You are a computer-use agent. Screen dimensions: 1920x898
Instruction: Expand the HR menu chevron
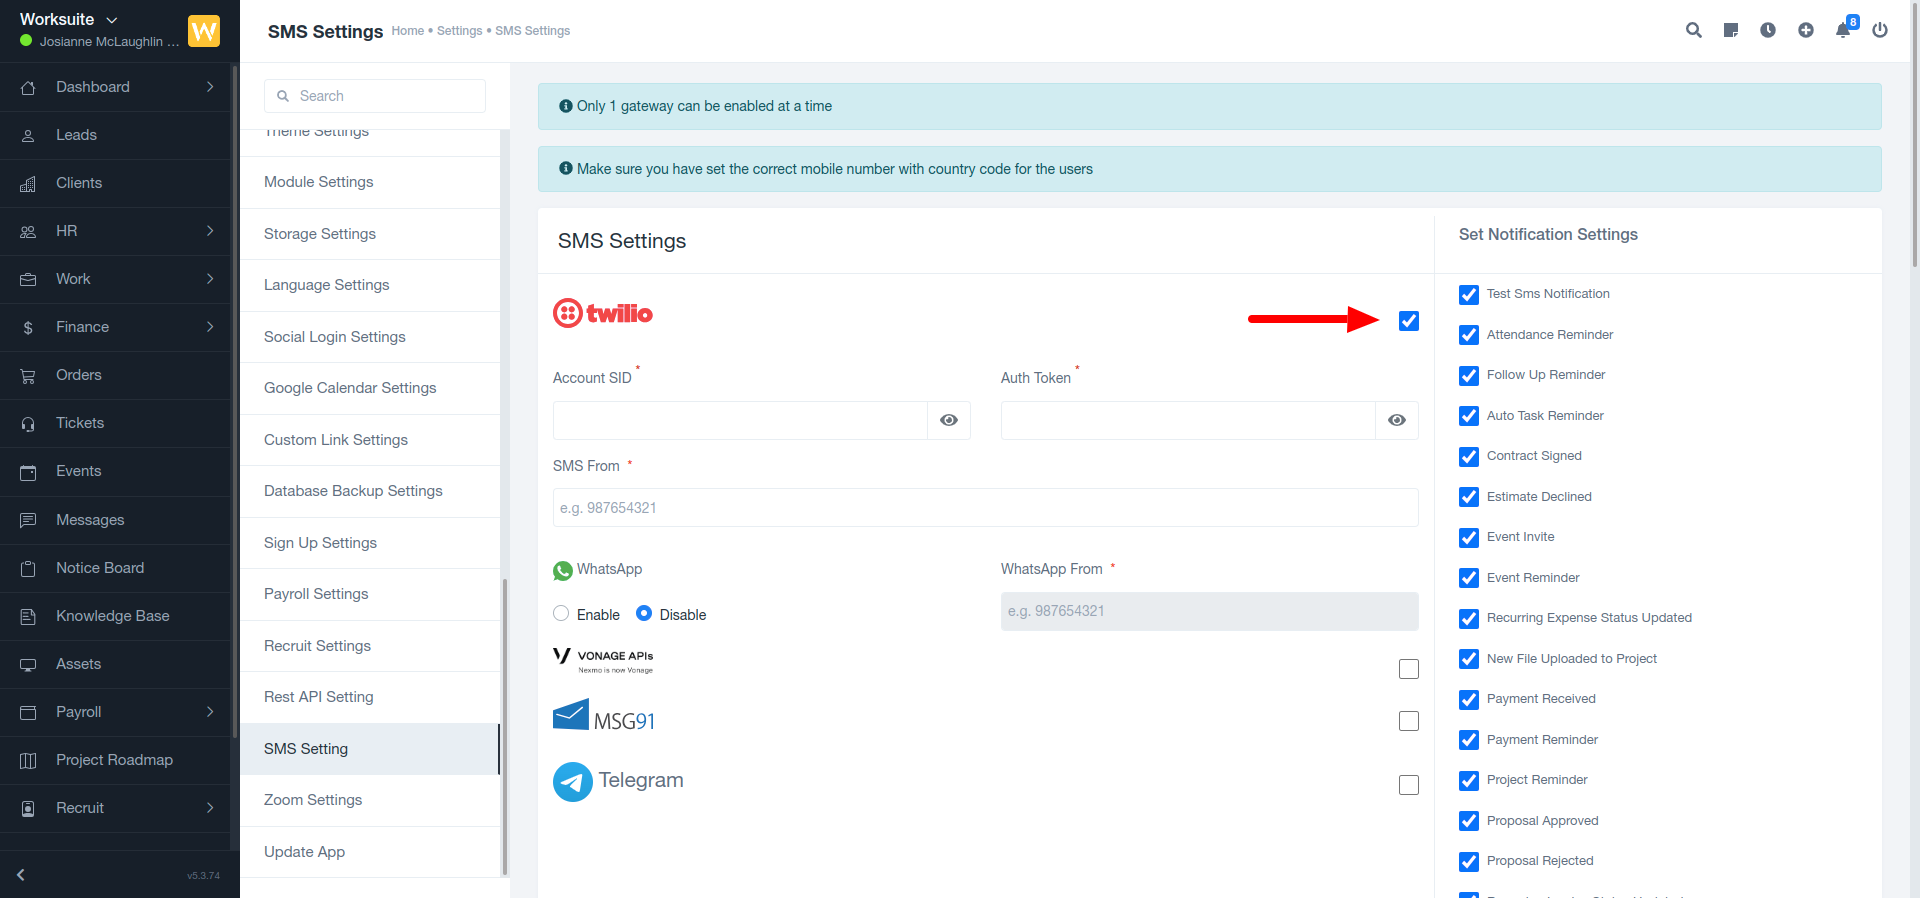tap(210, 231)
